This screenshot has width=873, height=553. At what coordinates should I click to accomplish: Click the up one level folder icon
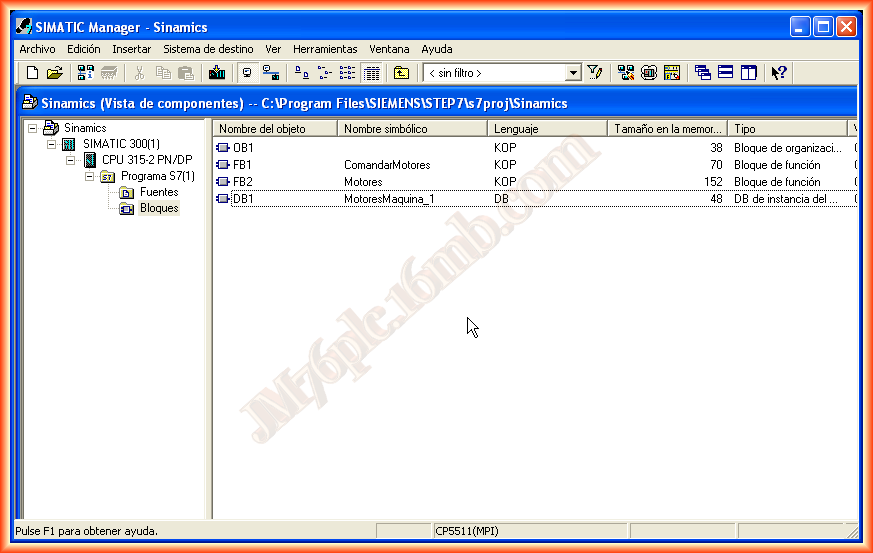(401, 73)
